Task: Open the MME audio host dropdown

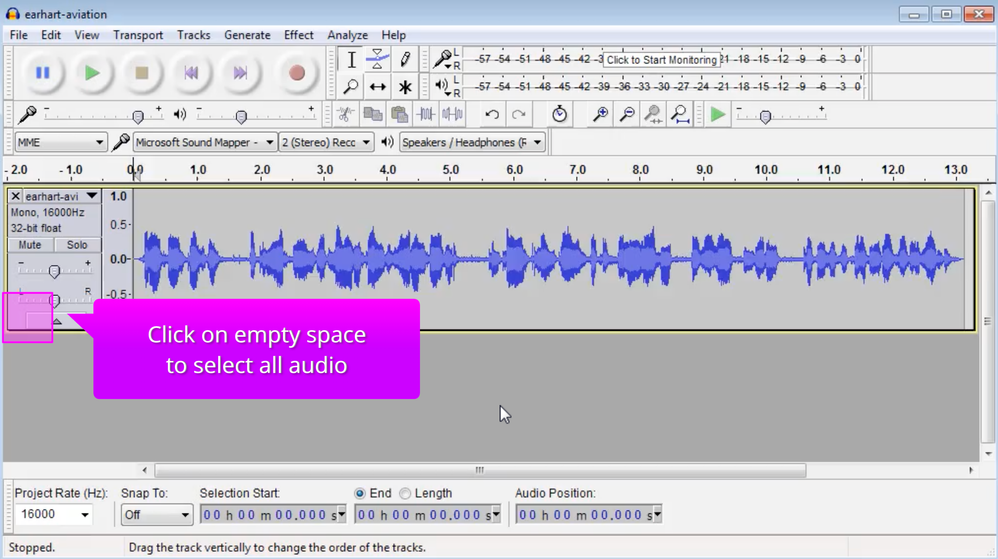Action: (60, 143)
